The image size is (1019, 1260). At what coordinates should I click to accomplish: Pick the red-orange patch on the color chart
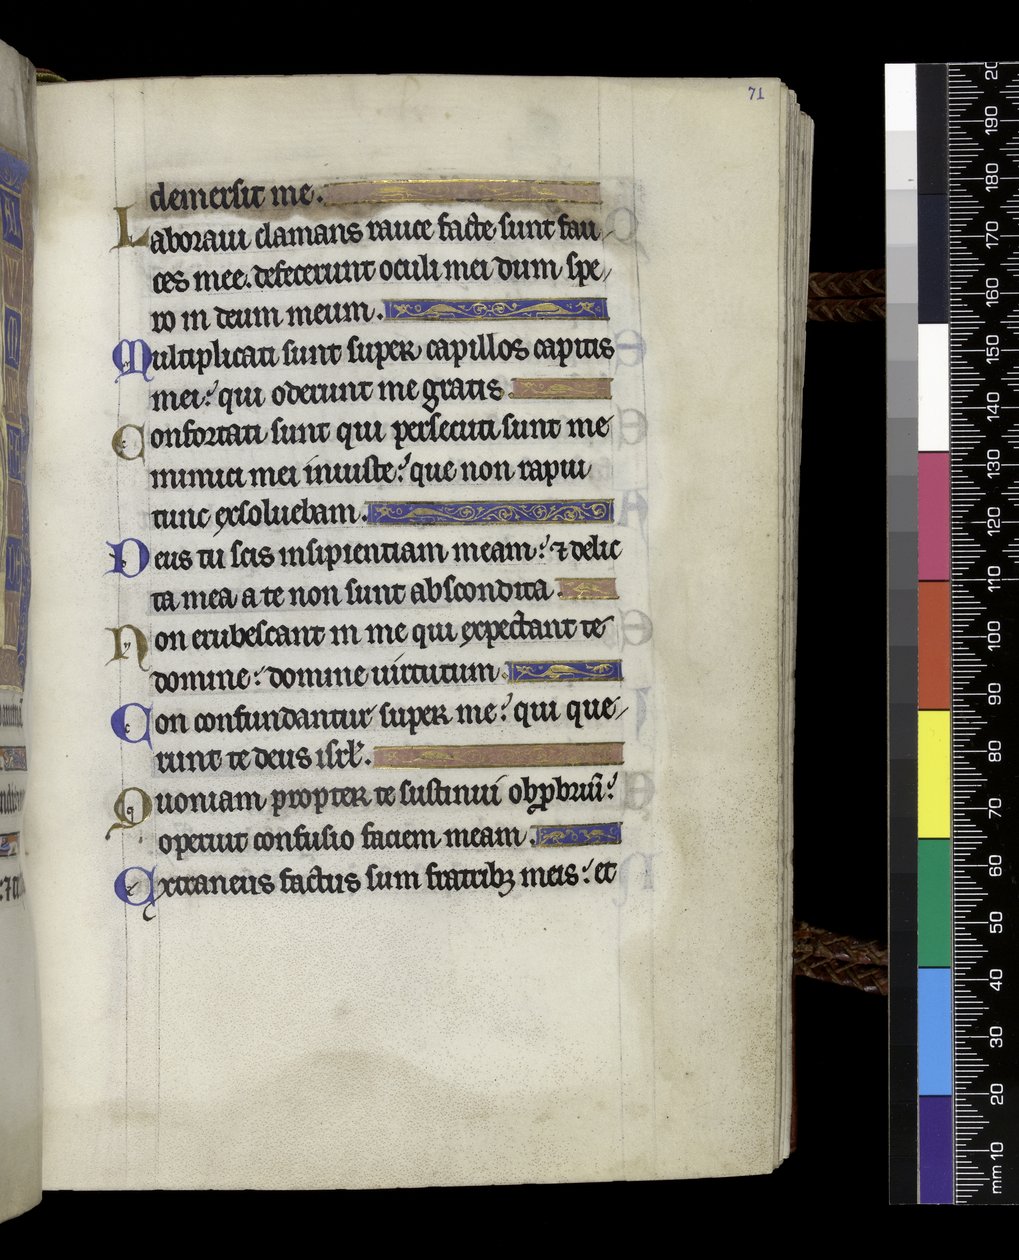pyautogui.click(x=933, y=646)
